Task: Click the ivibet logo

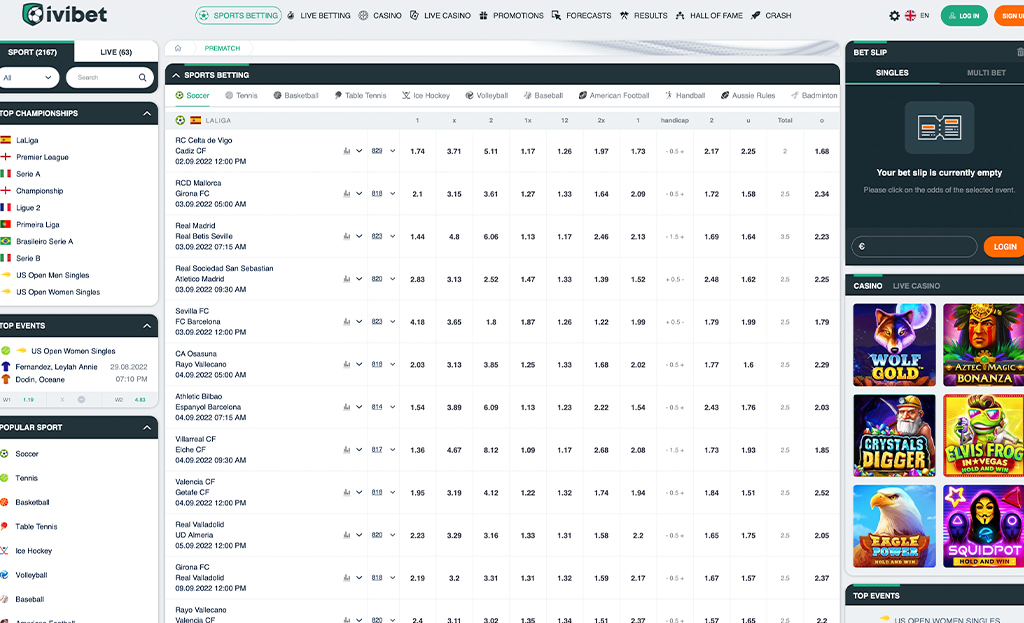Action: pyautogui.click(x=64, y=14)
